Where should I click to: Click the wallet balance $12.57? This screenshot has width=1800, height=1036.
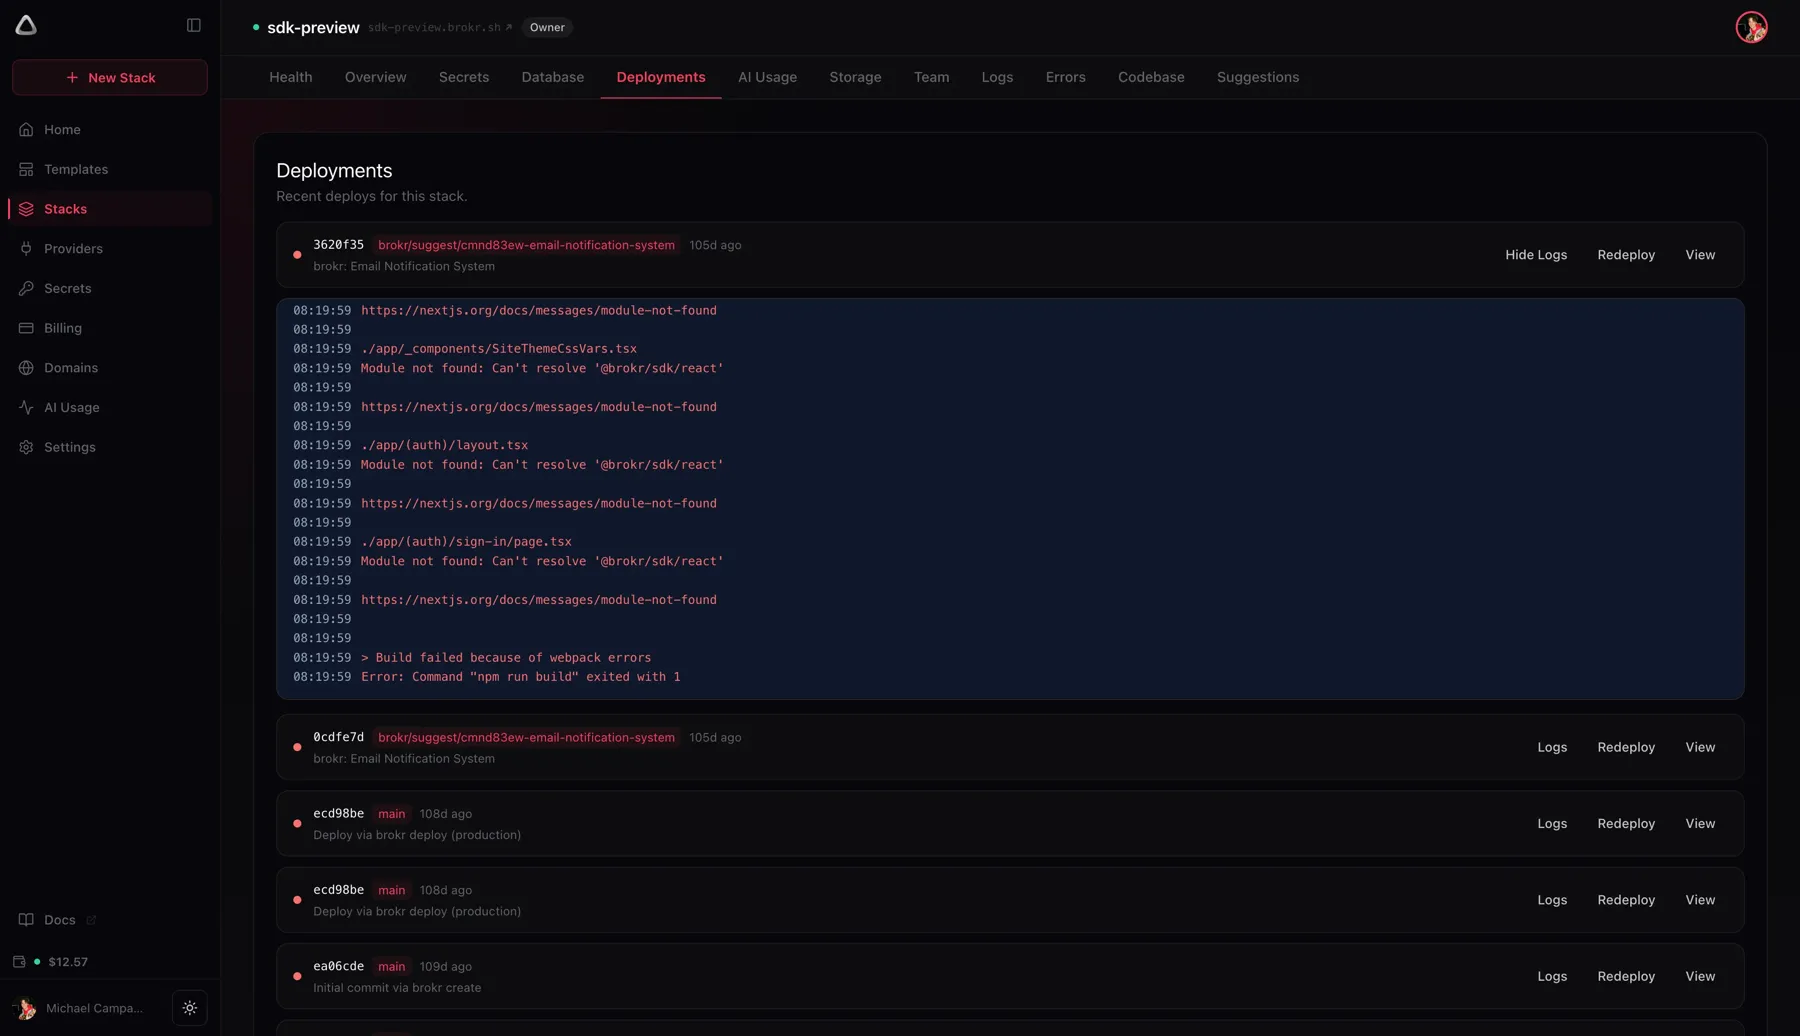click(68, 962)
